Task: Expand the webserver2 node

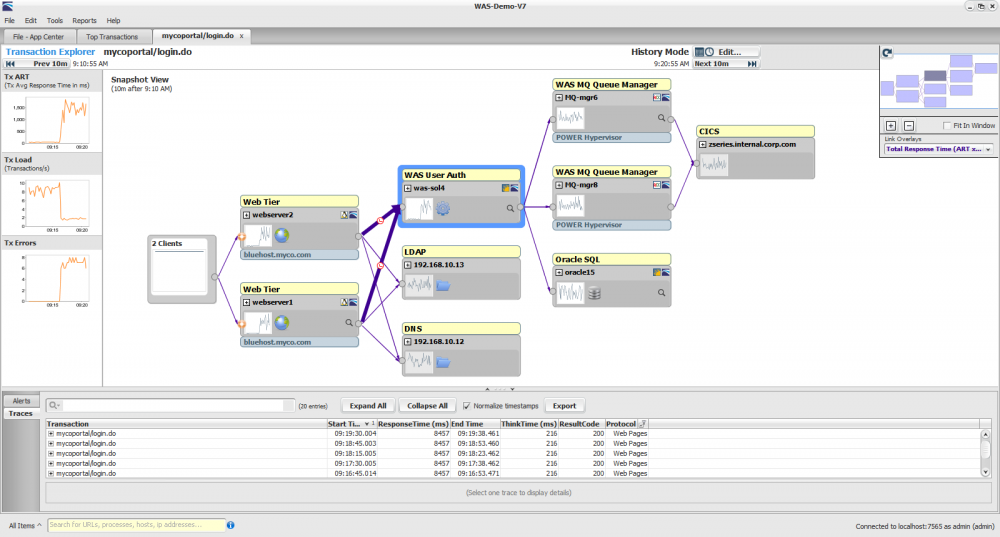Action: click(x=246, y=215)
